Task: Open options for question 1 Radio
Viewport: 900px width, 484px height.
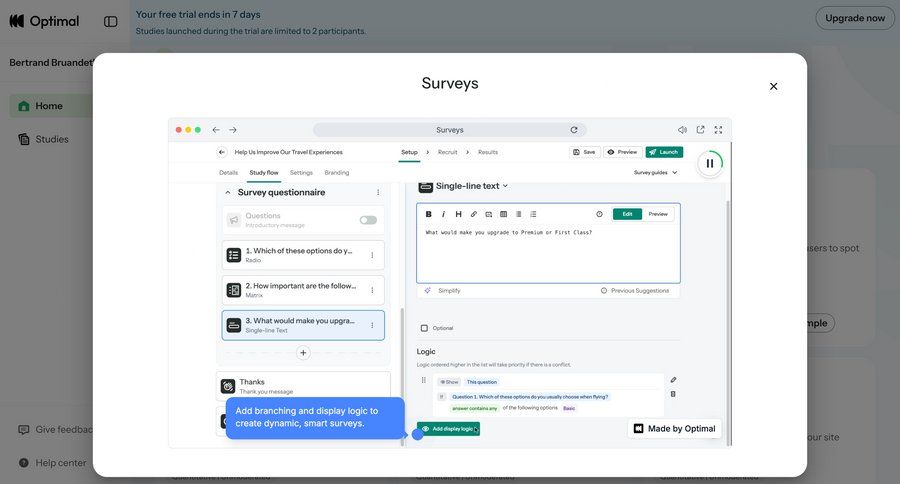Action: [372, 255]
